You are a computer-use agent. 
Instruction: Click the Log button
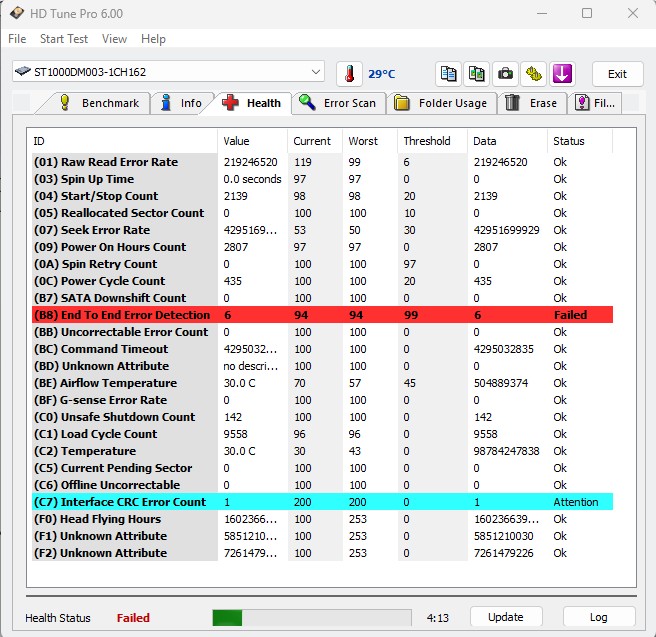coord(598,617)
